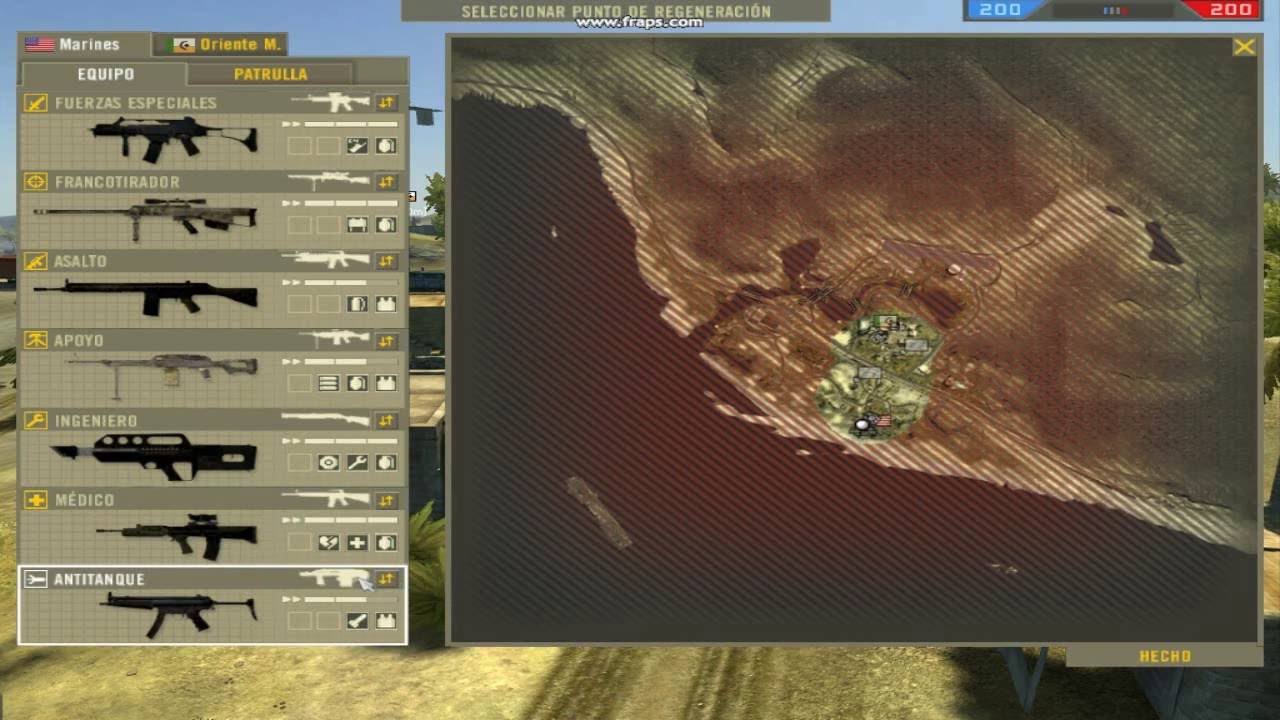Screen dimensions: 1280x720
Task: Click the rocket launcher icon in Antitanque row
Action: [x=357, y=621]
